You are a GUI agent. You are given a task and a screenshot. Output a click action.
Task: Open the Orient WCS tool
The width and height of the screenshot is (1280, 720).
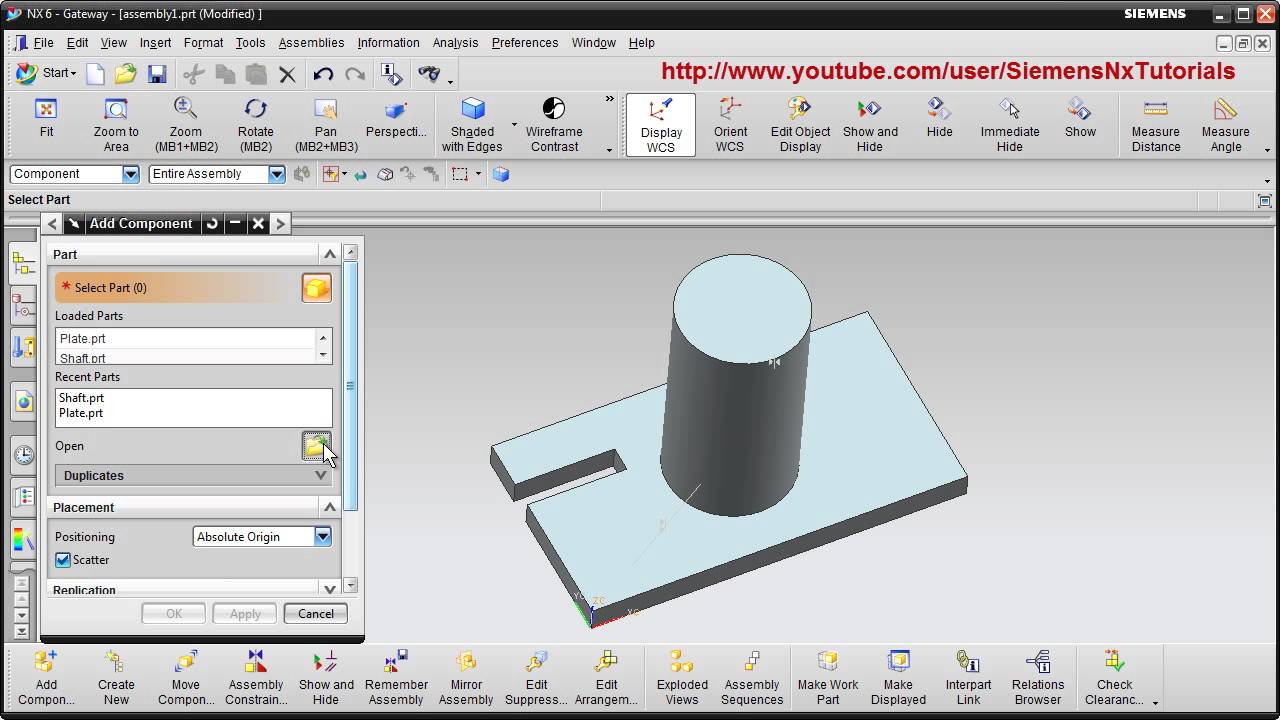[730, 109]
